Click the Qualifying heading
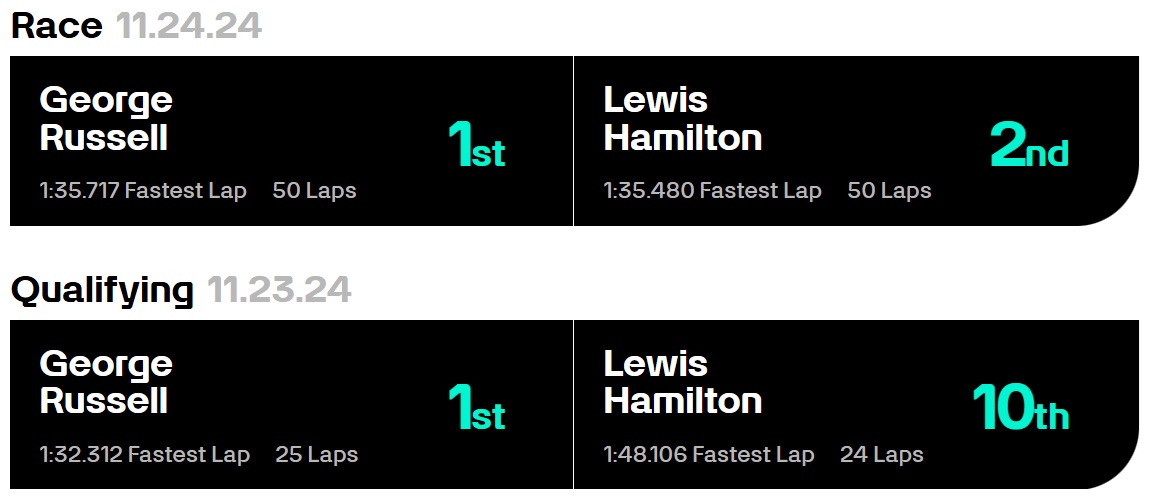 (x=103, y=290)
